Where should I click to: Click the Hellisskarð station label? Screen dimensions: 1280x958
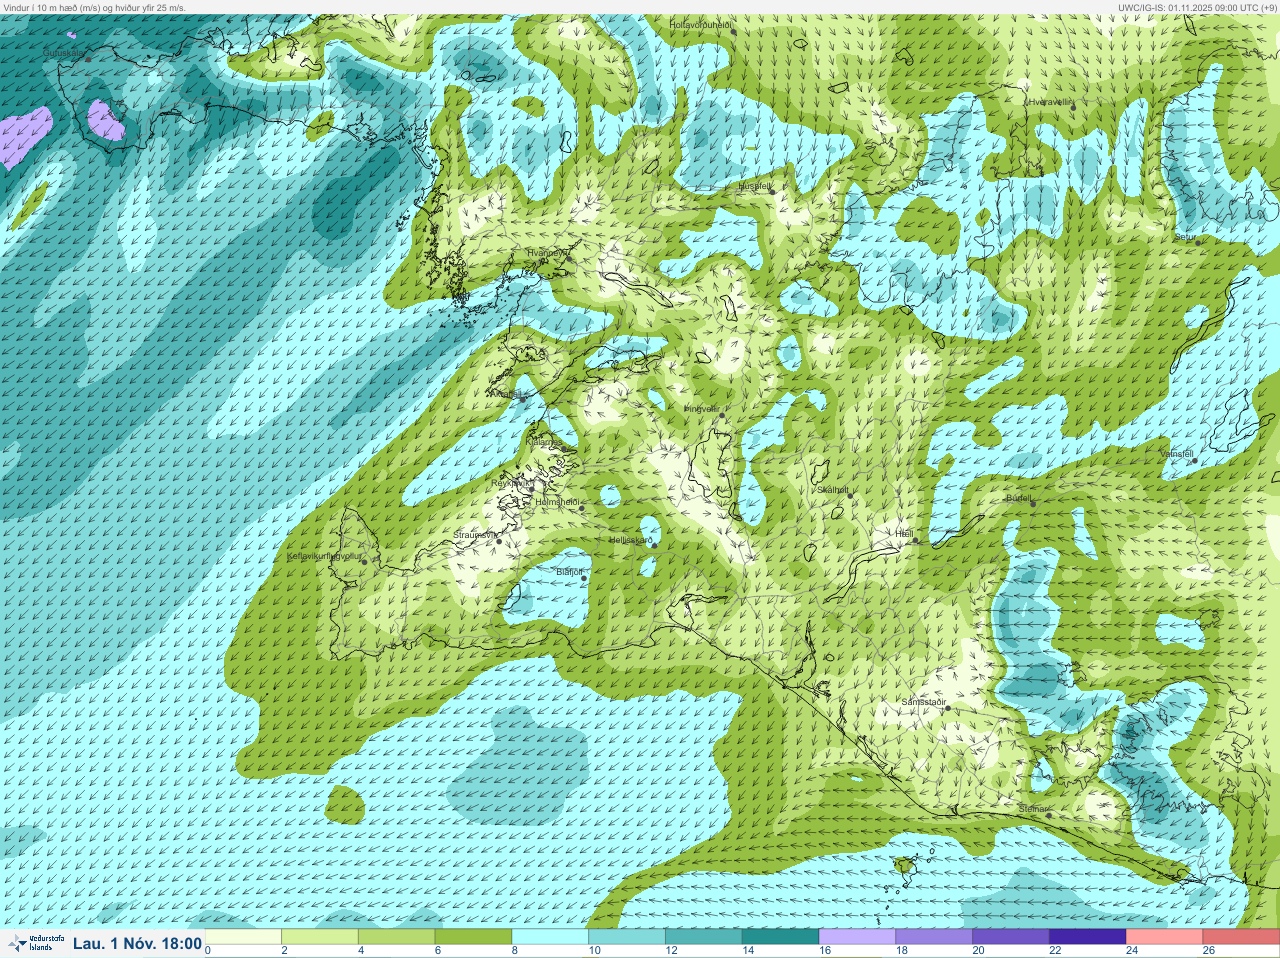(631, 540)
